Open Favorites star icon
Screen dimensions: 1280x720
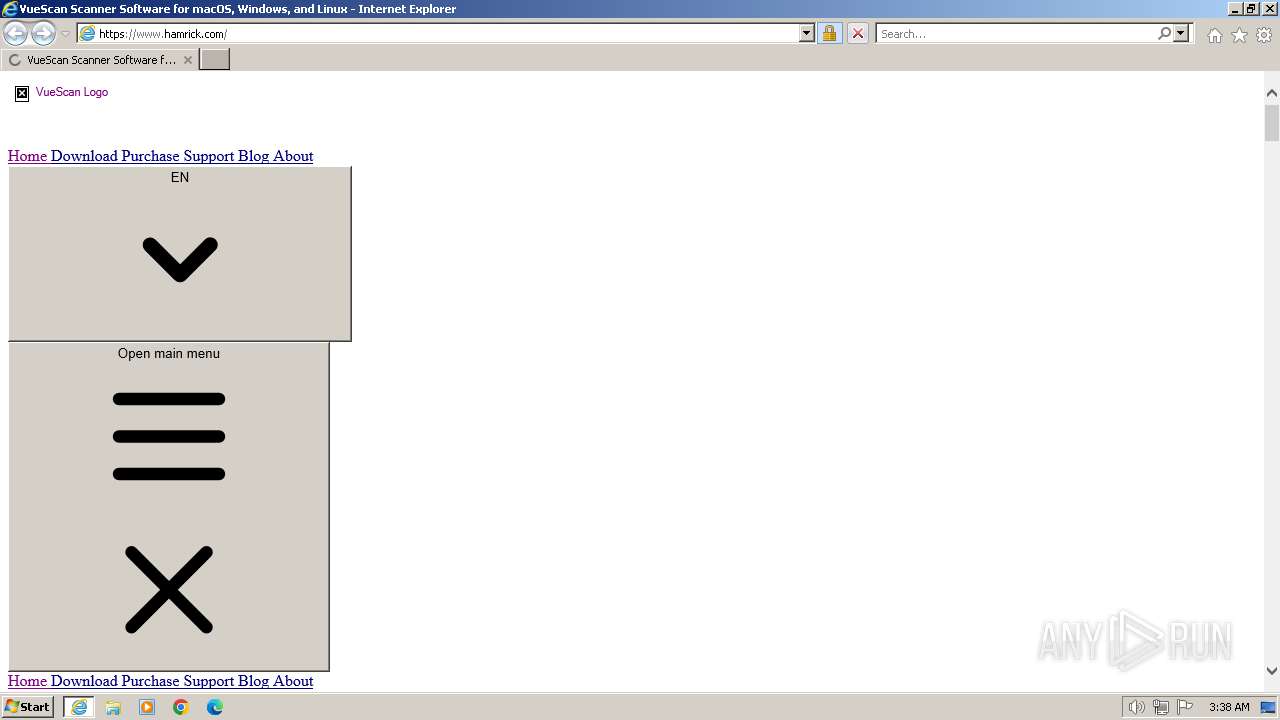(x=1239, y=35)
